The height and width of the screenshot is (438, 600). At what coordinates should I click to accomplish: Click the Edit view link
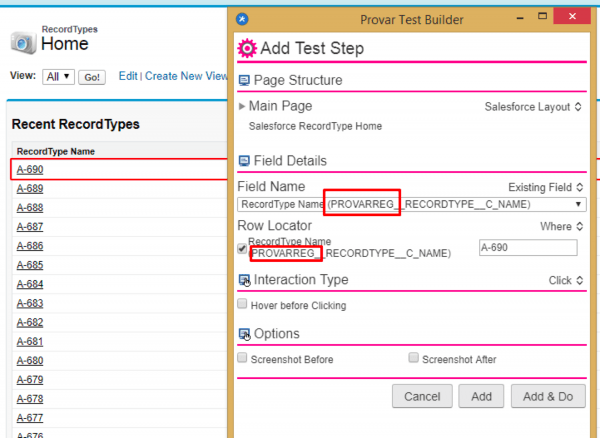(x=128, y=76)
